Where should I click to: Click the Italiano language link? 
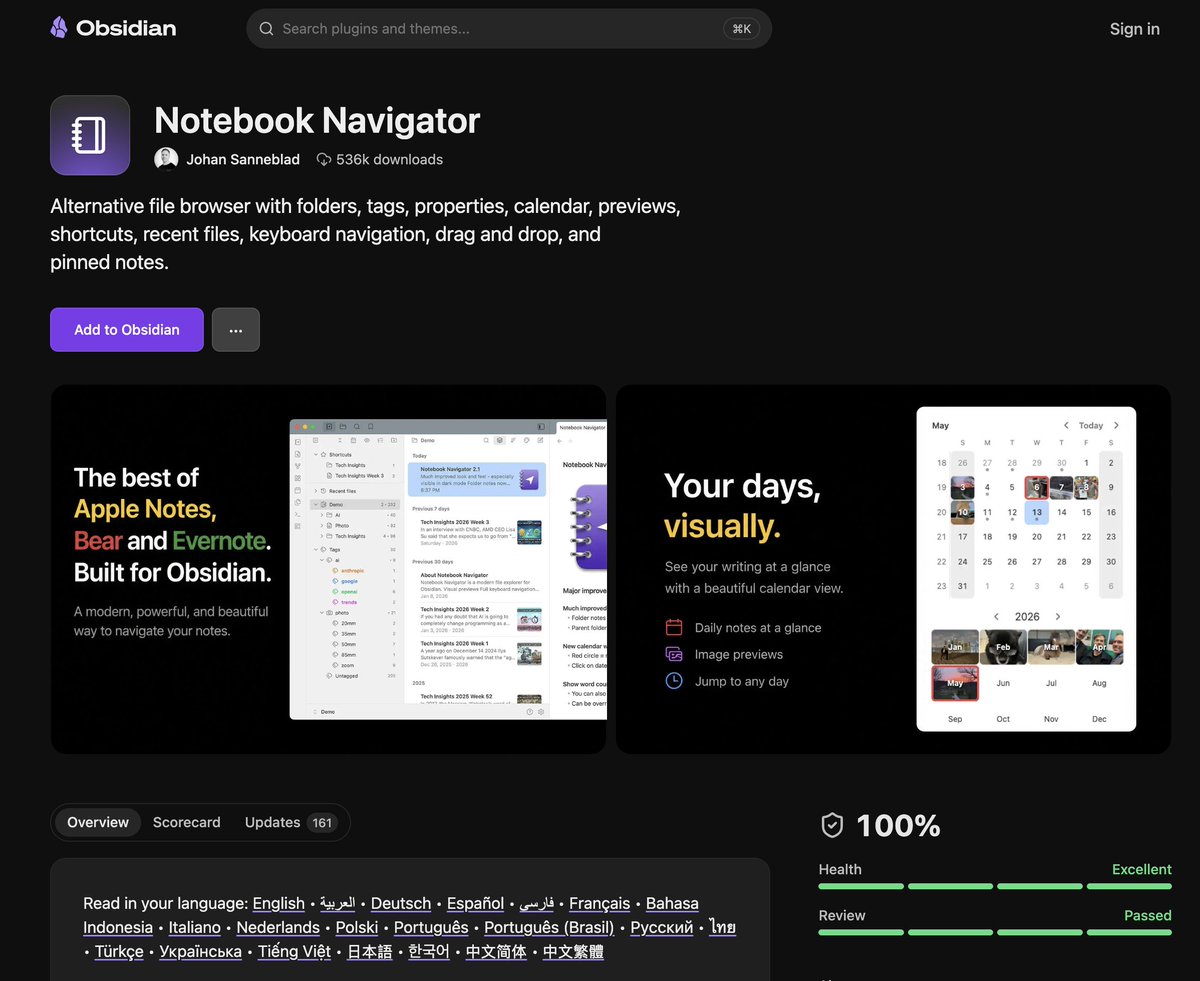(195, 927)
